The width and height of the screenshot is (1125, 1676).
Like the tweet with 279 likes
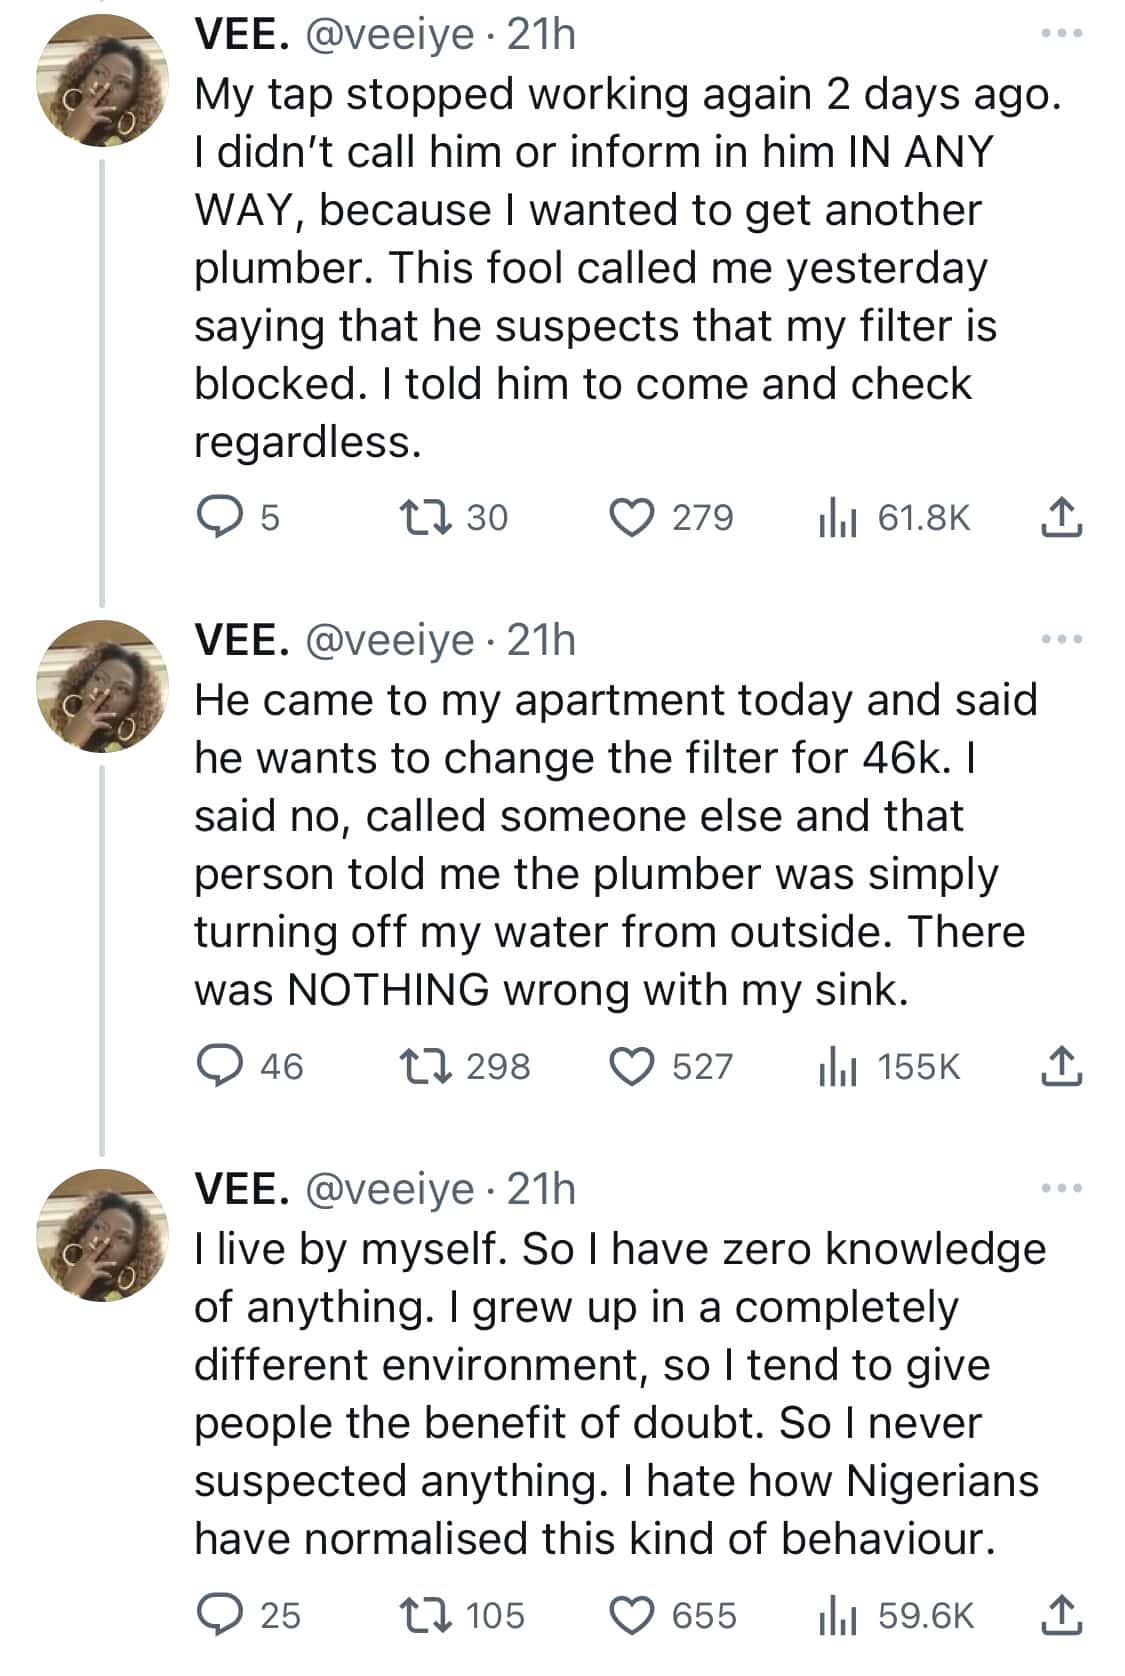point(632,518)
